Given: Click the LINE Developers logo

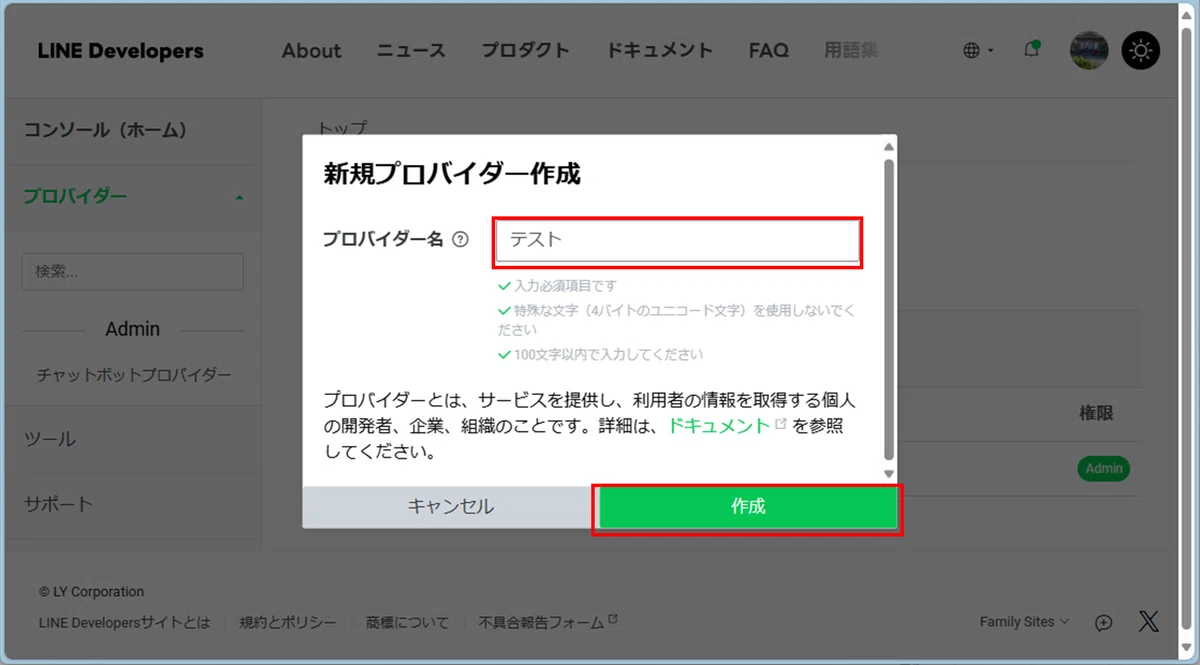Looking at the screenshot, I should (x=120, y=51).
